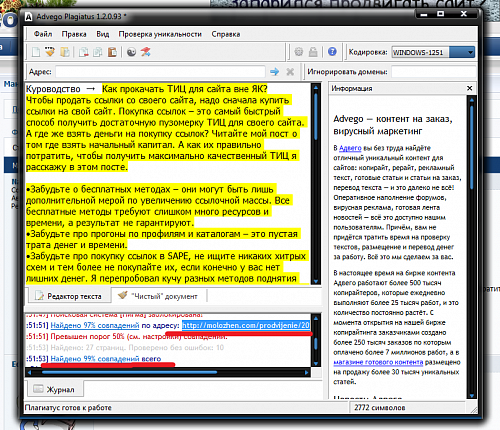The image size is (500, 430).
Task: Open the Справка menu
Action: (226, 34)
